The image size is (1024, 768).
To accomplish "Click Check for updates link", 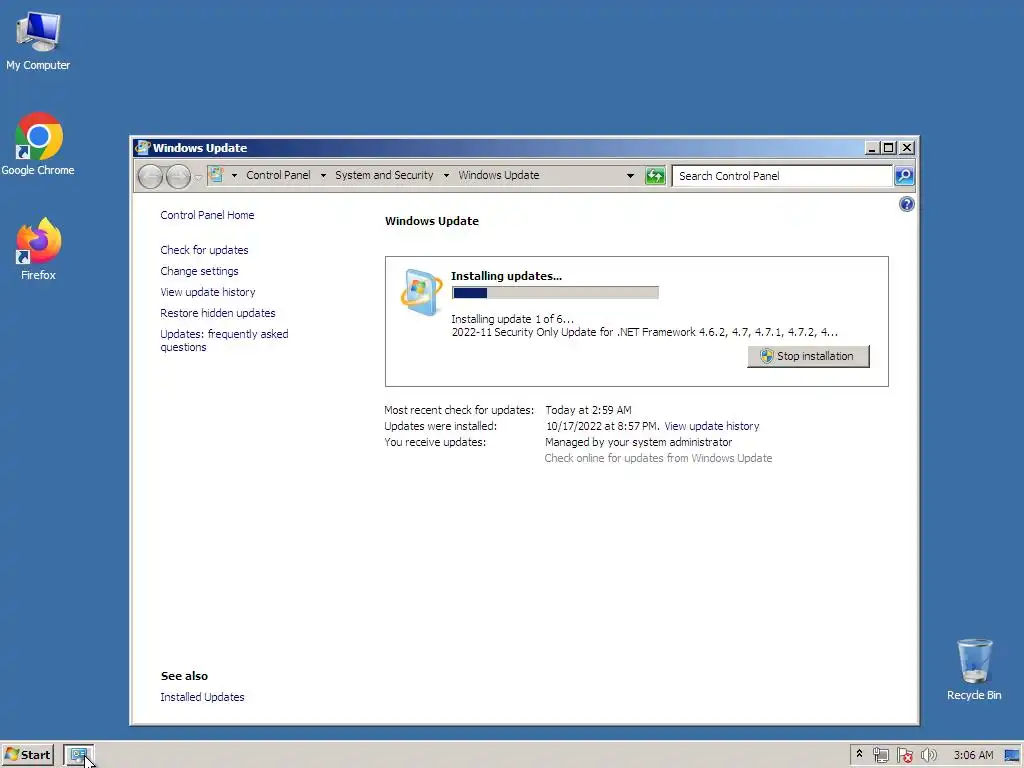I will coord(204,250).
